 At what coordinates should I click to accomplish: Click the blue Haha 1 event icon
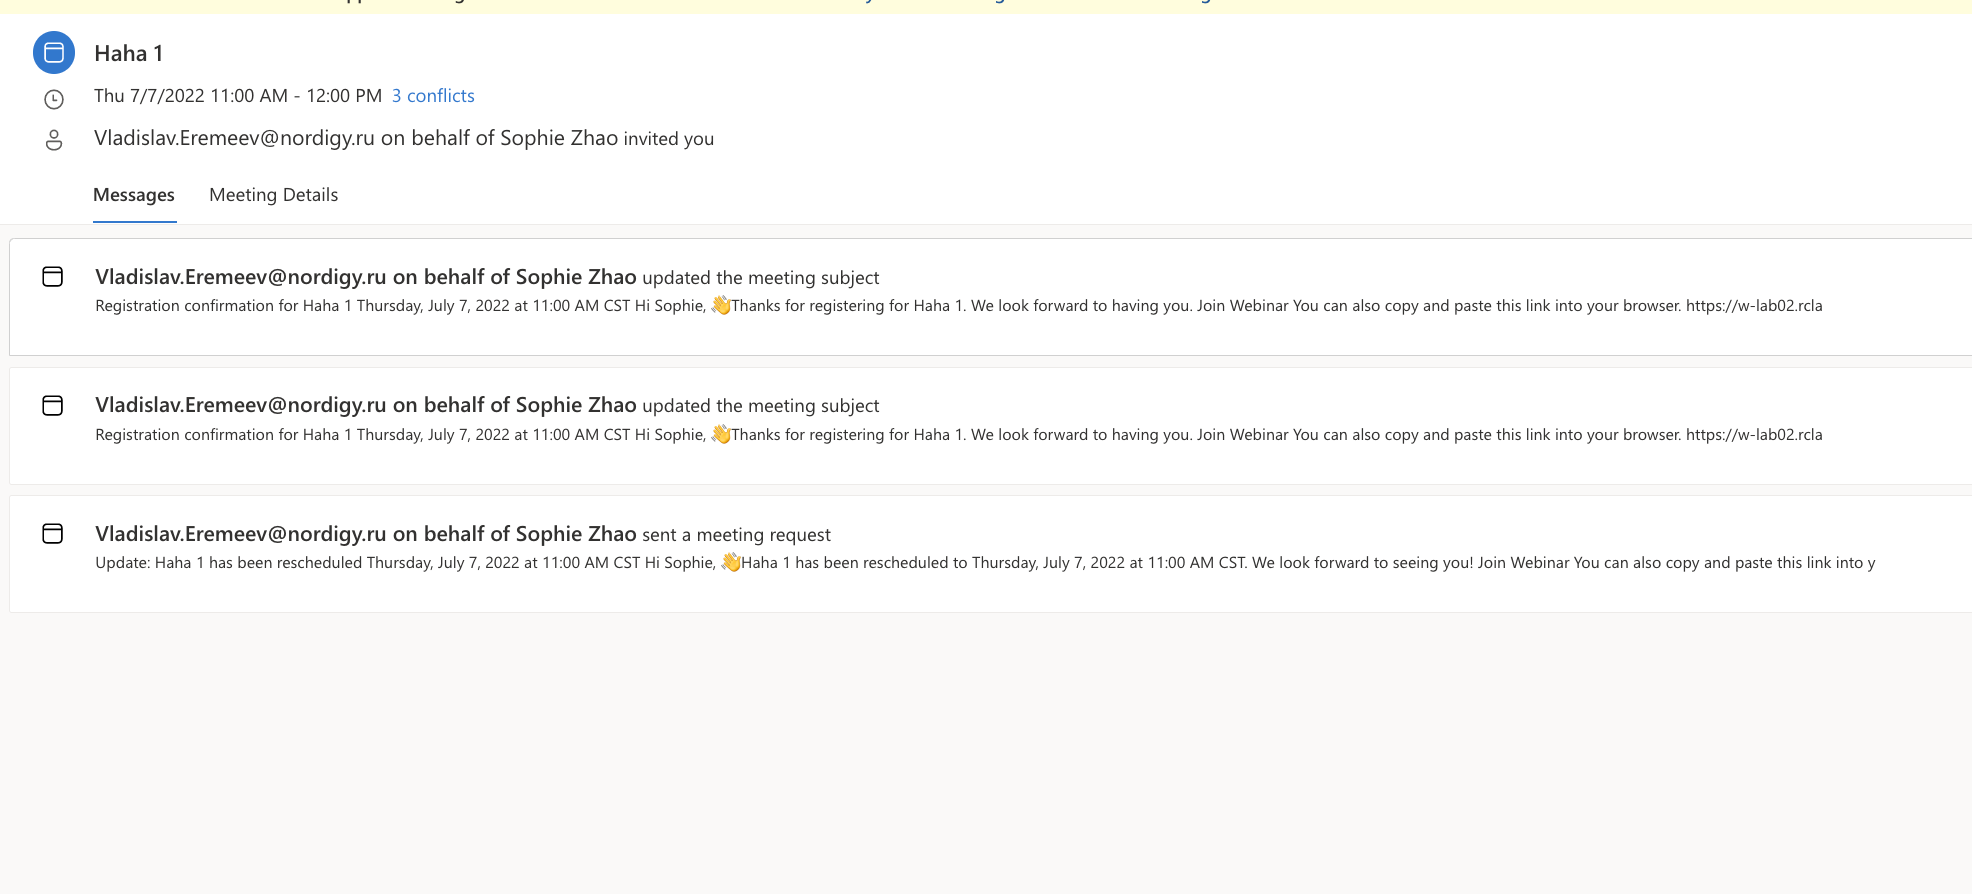coord(53,52)
